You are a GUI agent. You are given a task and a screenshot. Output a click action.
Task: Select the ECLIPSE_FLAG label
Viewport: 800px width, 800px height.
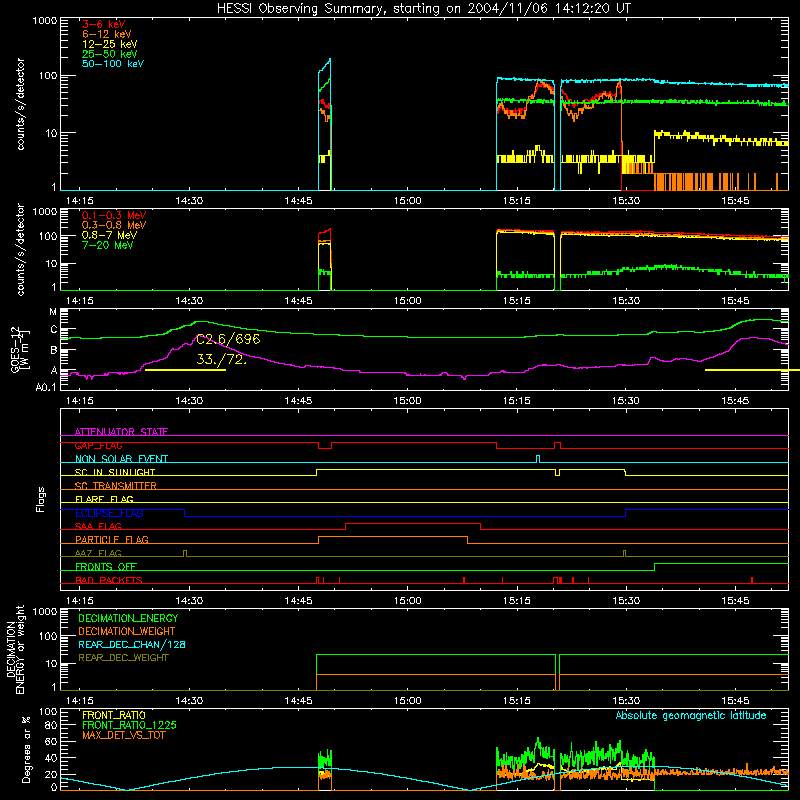pos(109,513)
